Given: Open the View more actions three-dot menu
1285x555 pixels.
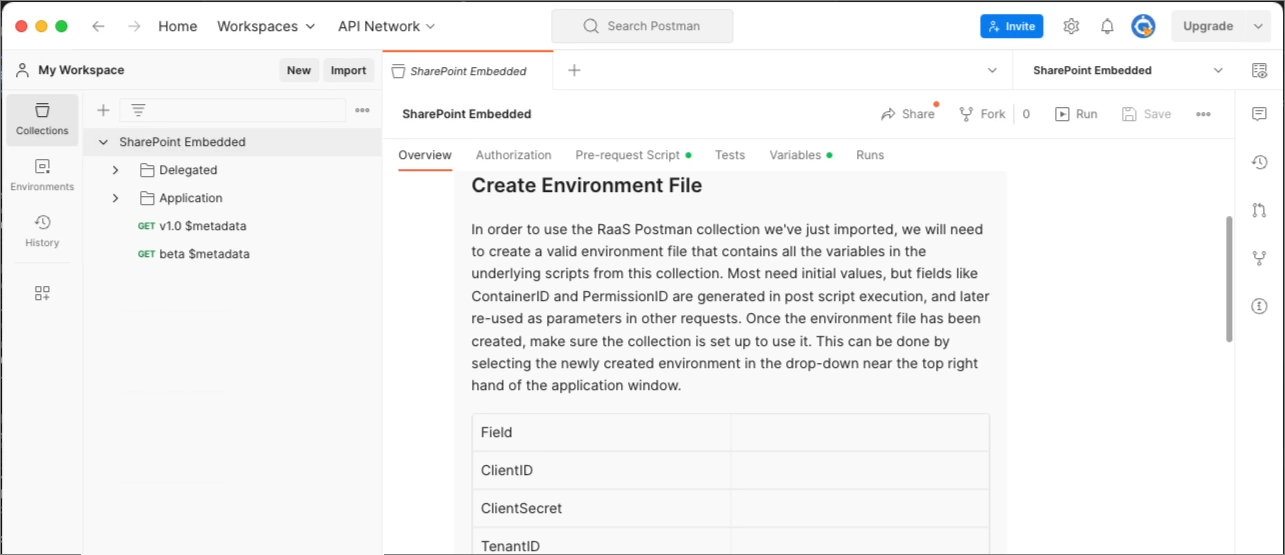Looking at the screenshot, I should click(1203, 114).
